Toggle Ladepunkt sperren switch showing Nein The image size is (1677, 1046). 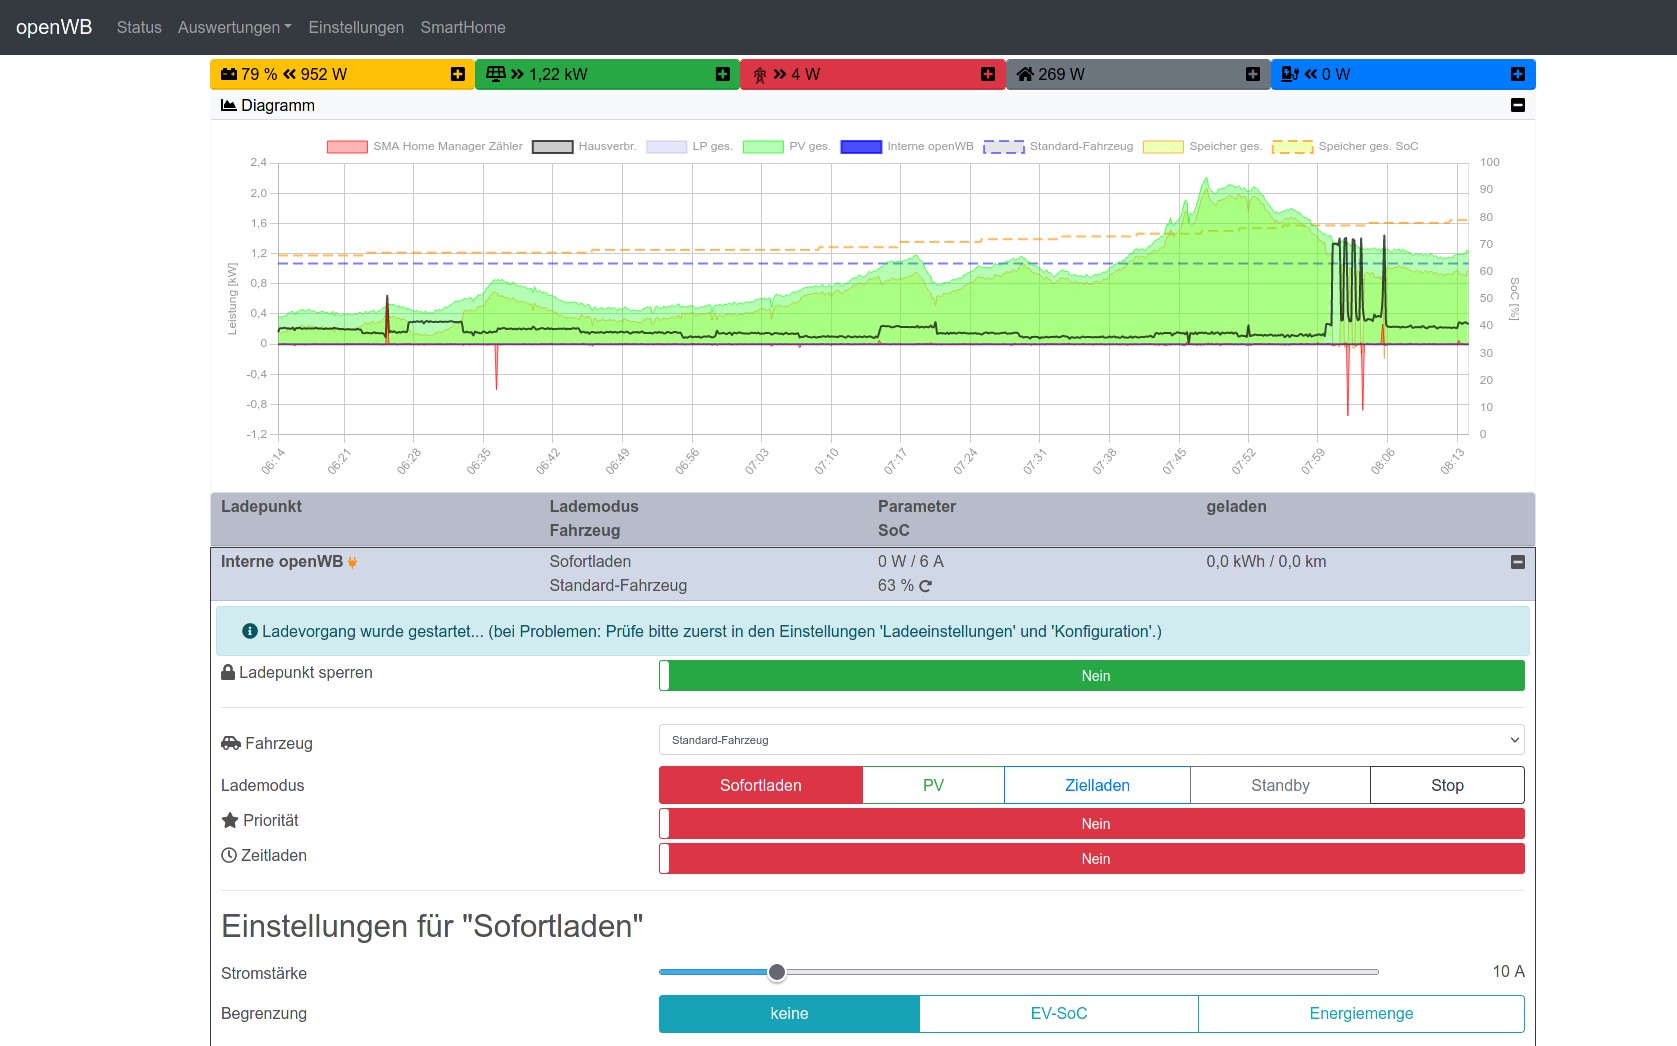pyautogui.click(x=1092, y=676)
